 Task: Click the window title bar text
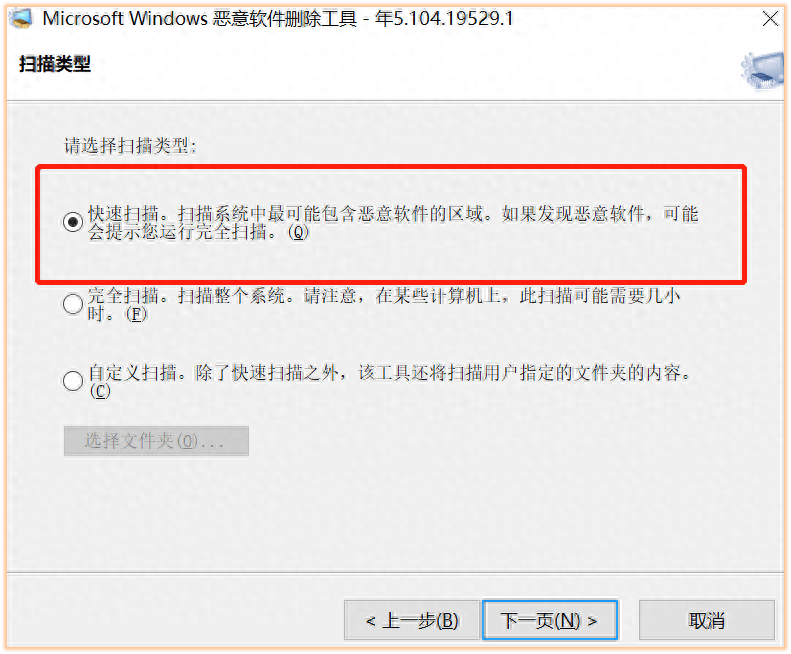pyautogui.click(x=278, y=19)
